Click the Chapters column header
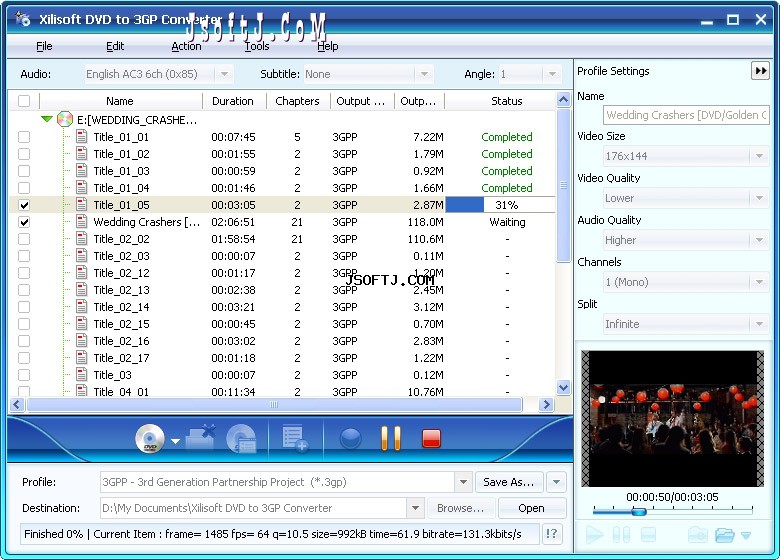The image size is (780, 560). point(297,101)
